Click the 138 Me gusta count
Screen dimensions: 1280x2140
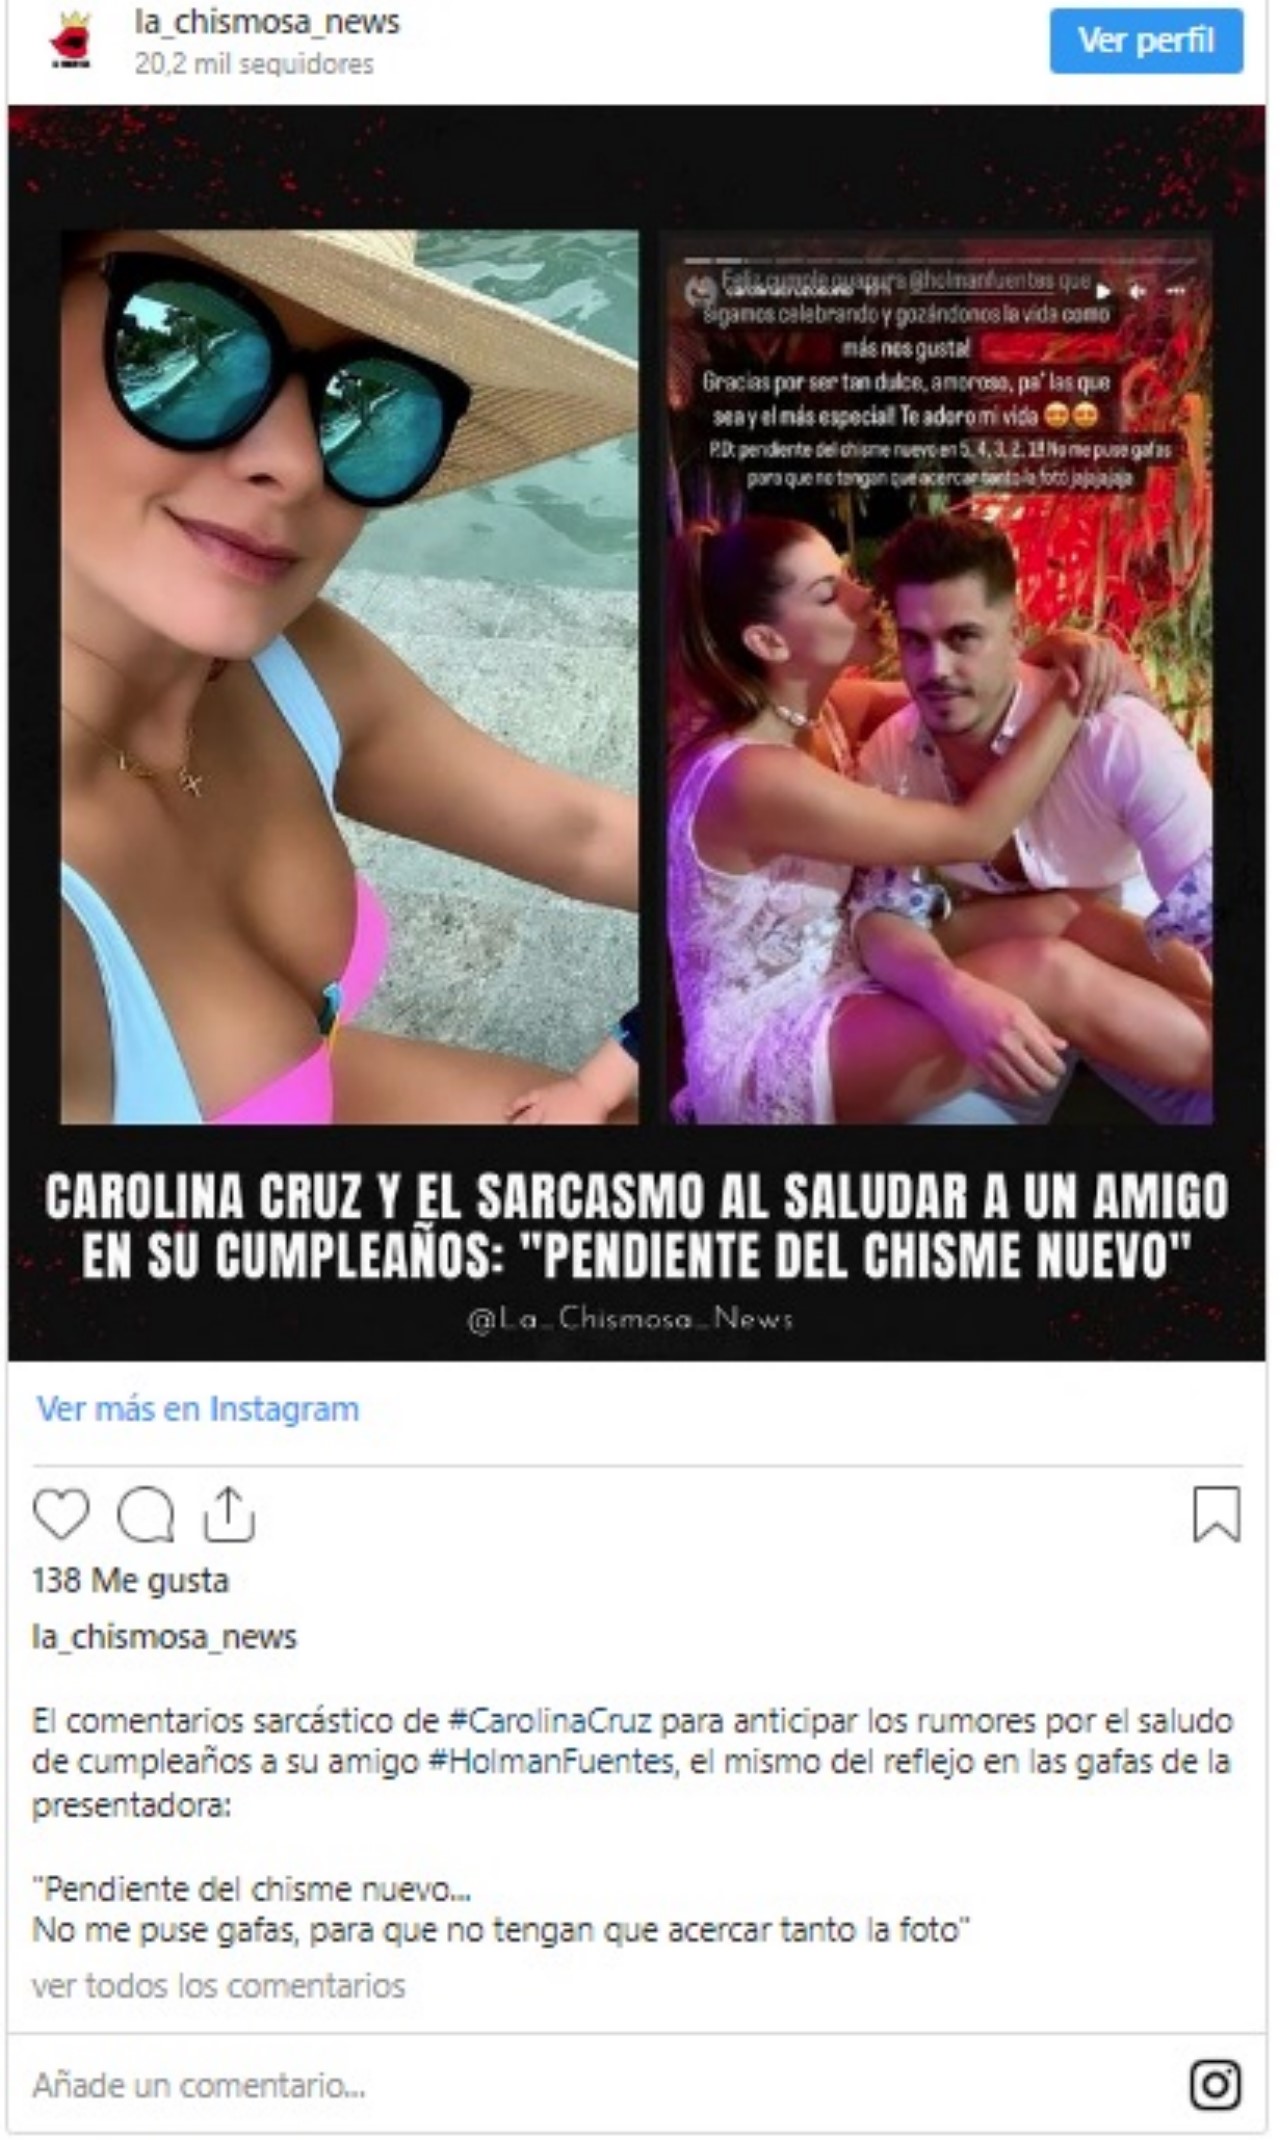131,1580
